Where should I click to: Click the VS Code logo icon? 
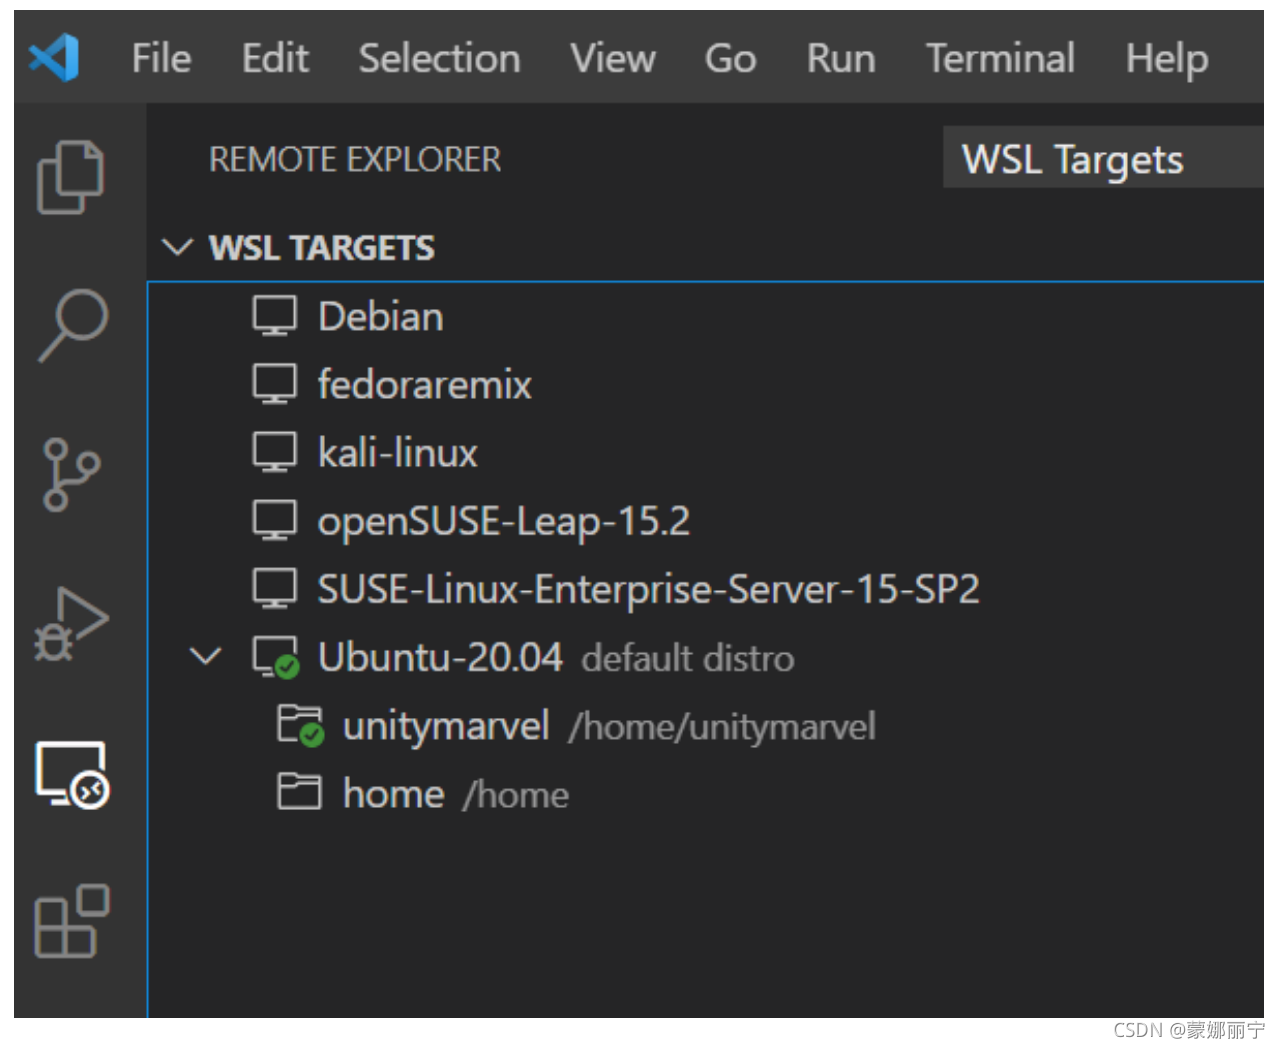(54, 57)
